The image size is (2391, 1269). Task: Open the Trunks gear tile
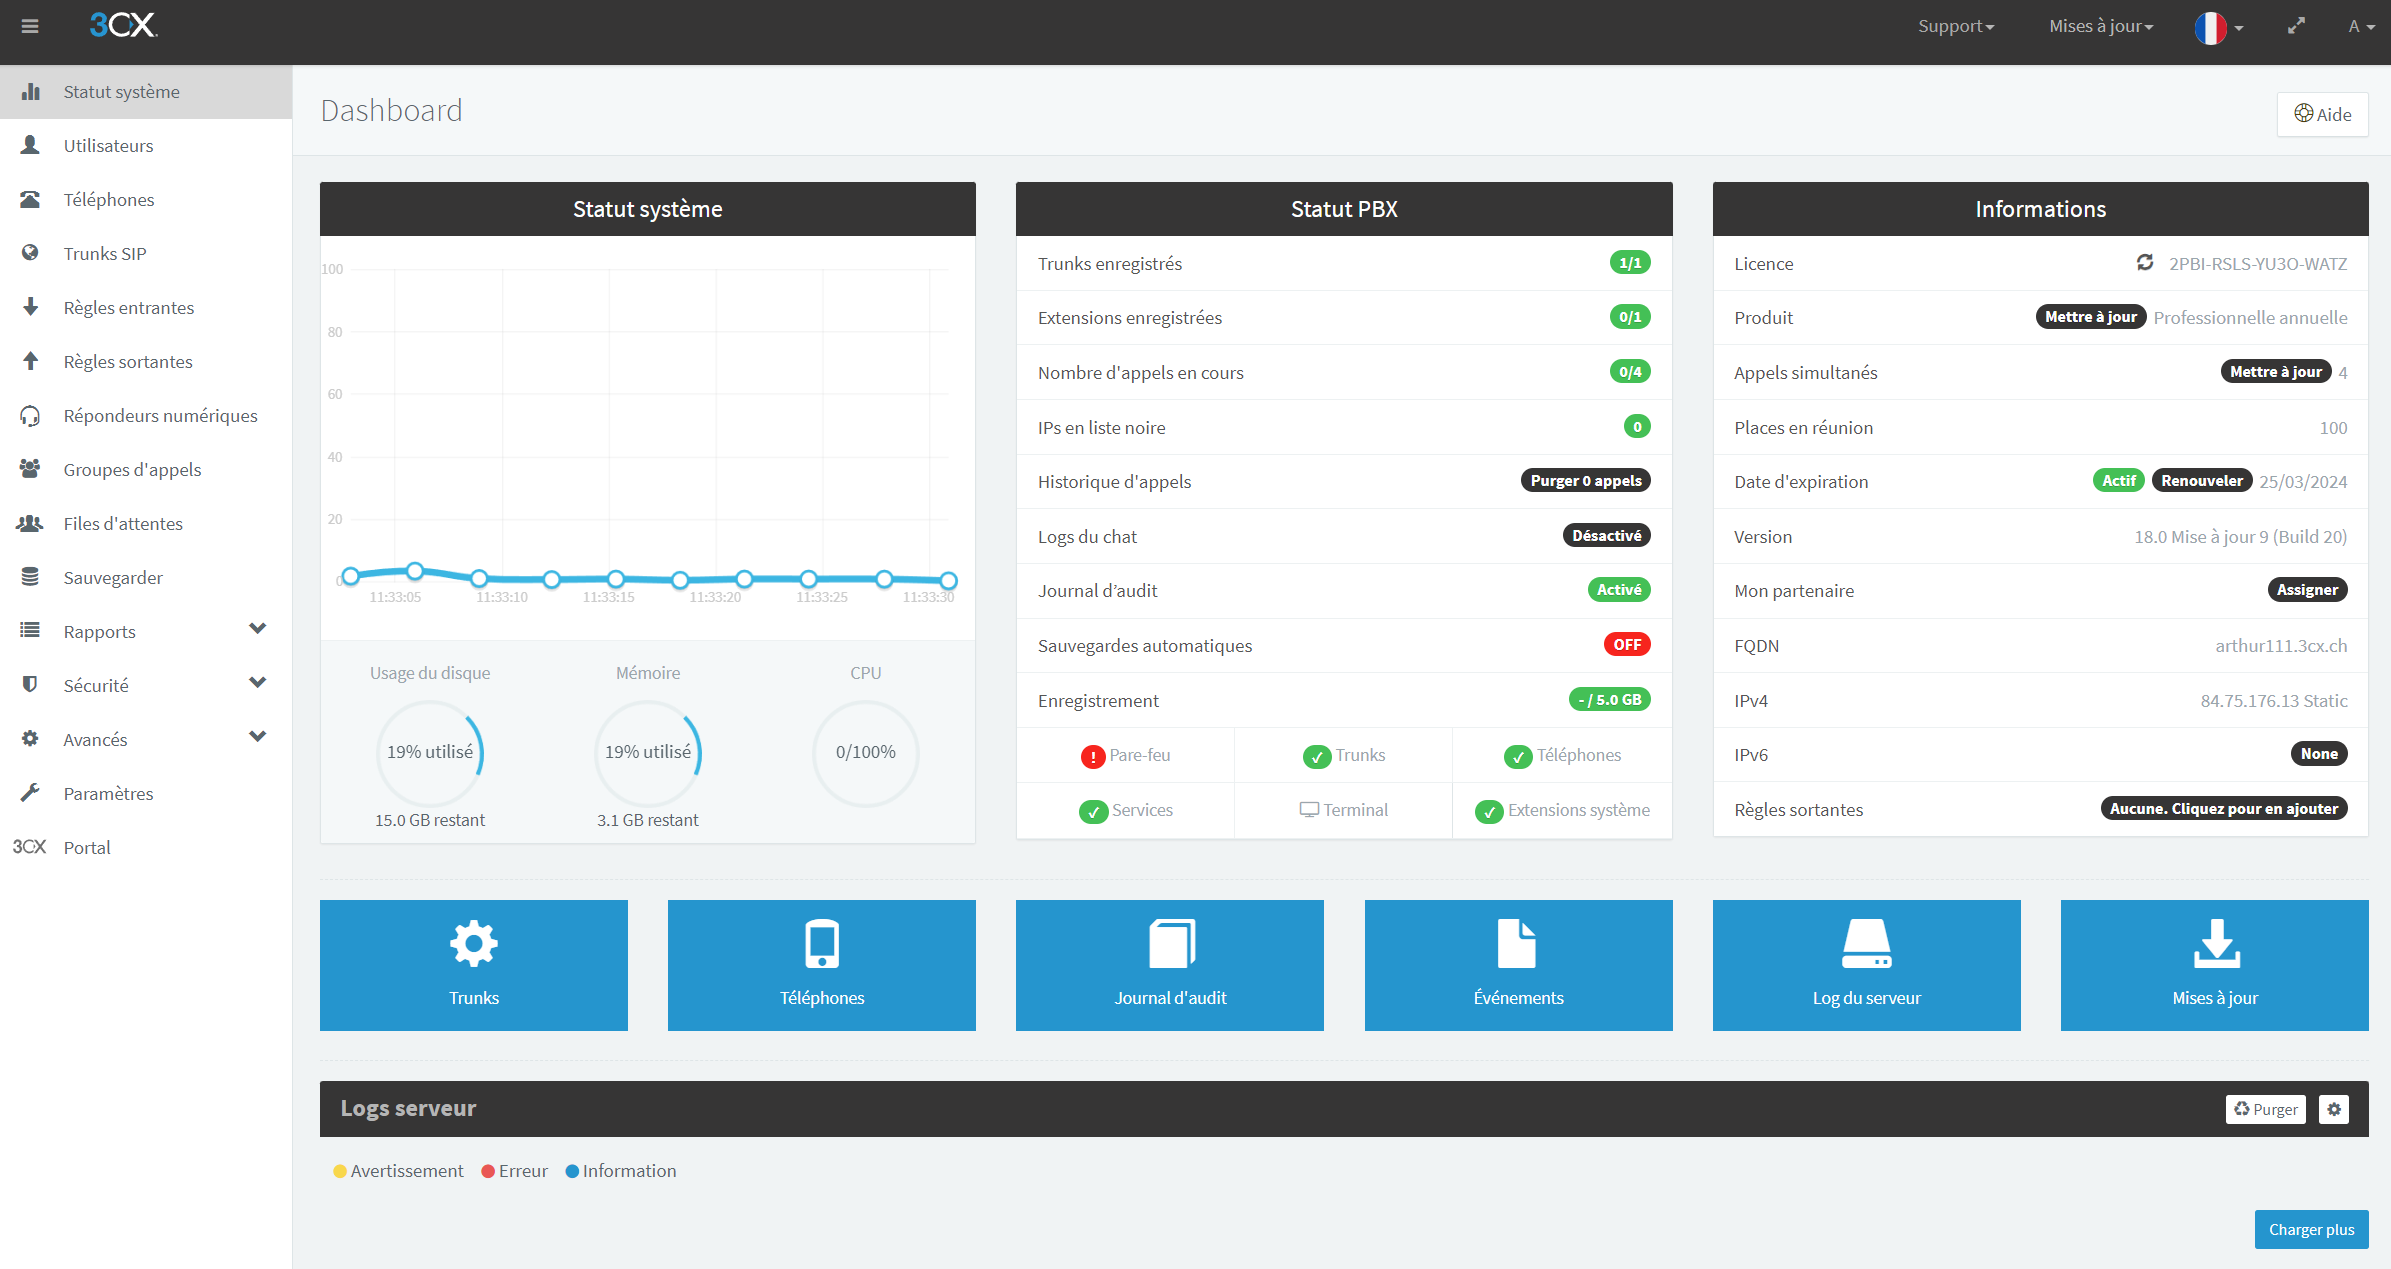[474, 965]
